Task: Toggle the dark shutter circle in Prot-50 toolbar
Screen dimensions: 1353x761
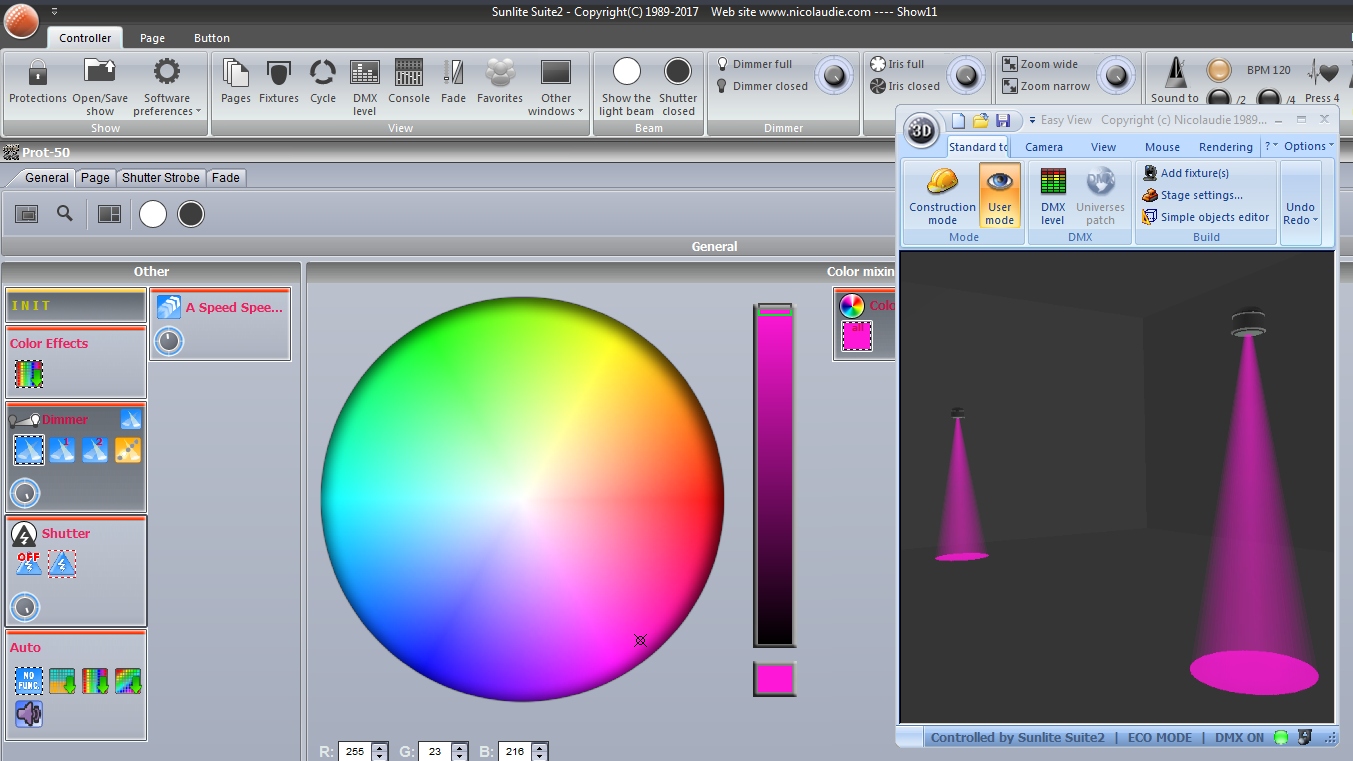Action: coord(191,214)
